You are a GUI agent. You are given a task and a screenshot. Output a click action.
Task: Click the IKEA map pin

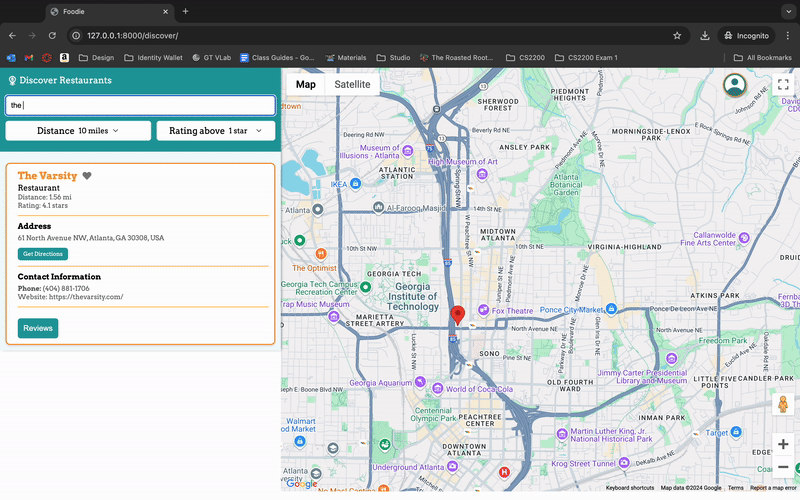[x=356, y=183]
